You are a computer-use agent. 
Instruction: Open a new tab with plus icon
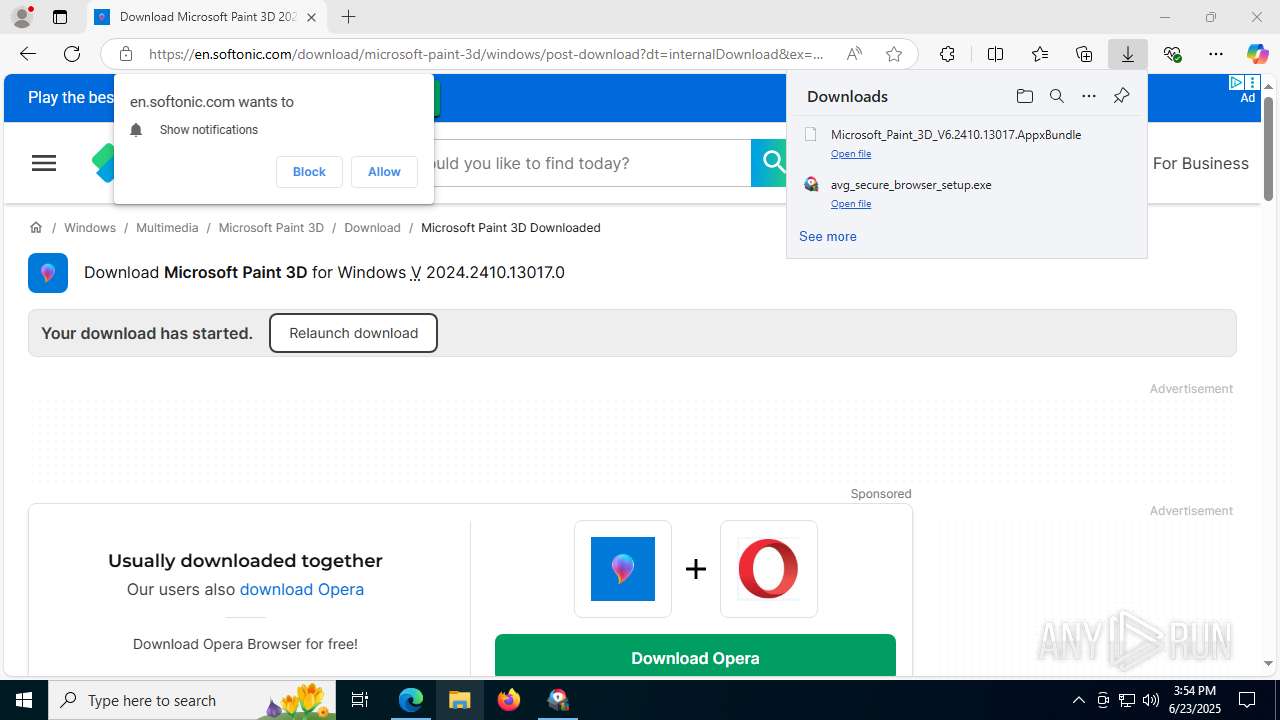pos(348,17)
